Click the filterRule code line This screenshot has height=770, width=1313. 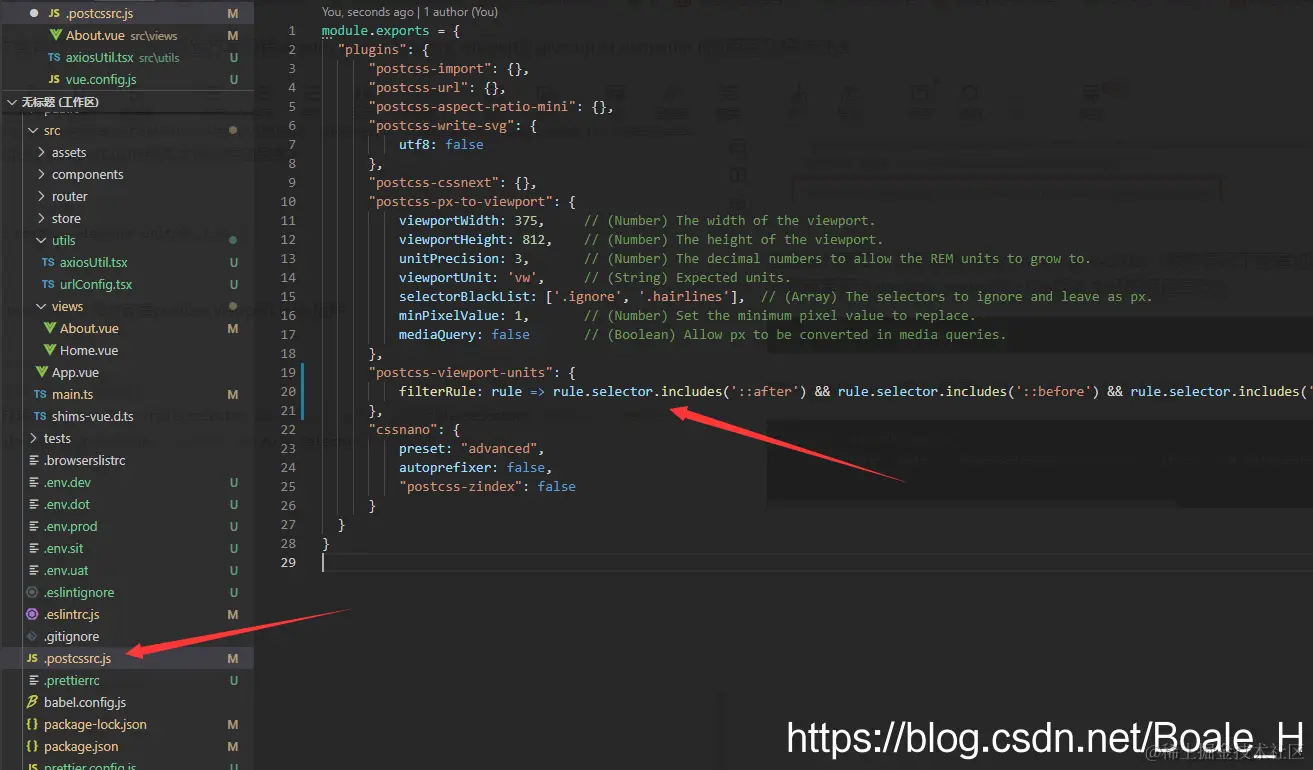(855, 391)
